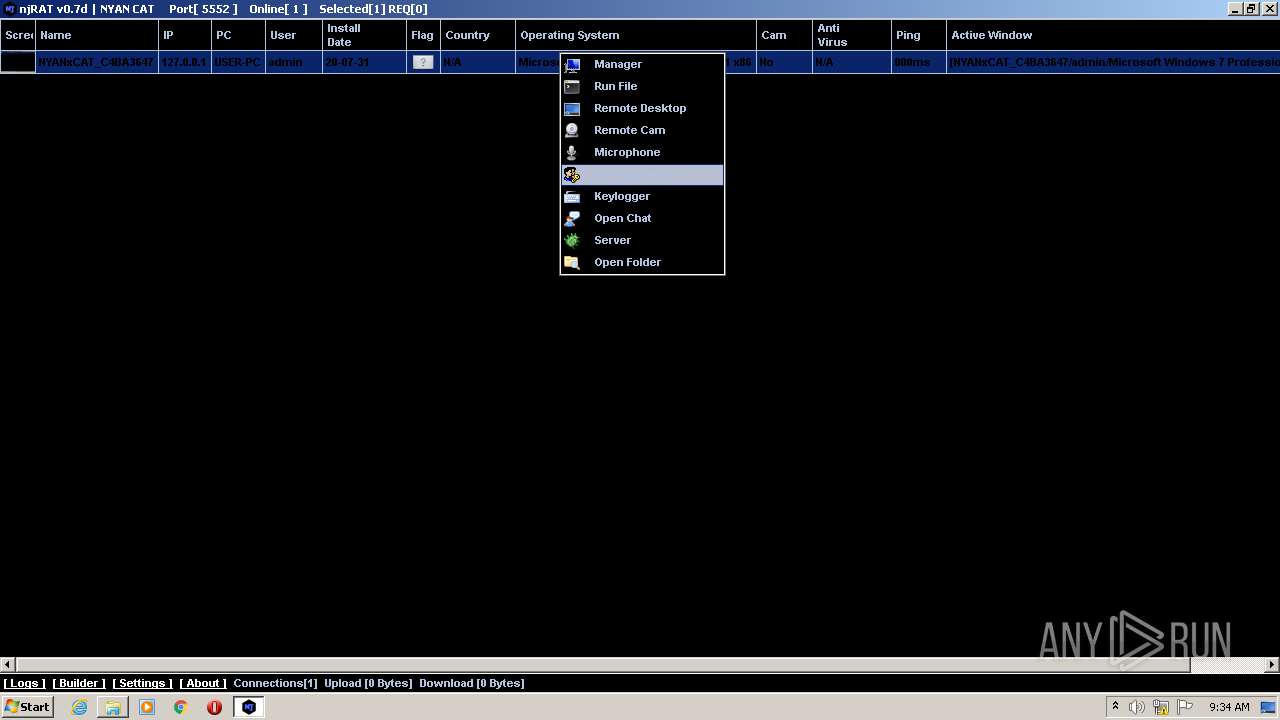Click the horizontal scrollbar left arrow

tap(7, 664)
